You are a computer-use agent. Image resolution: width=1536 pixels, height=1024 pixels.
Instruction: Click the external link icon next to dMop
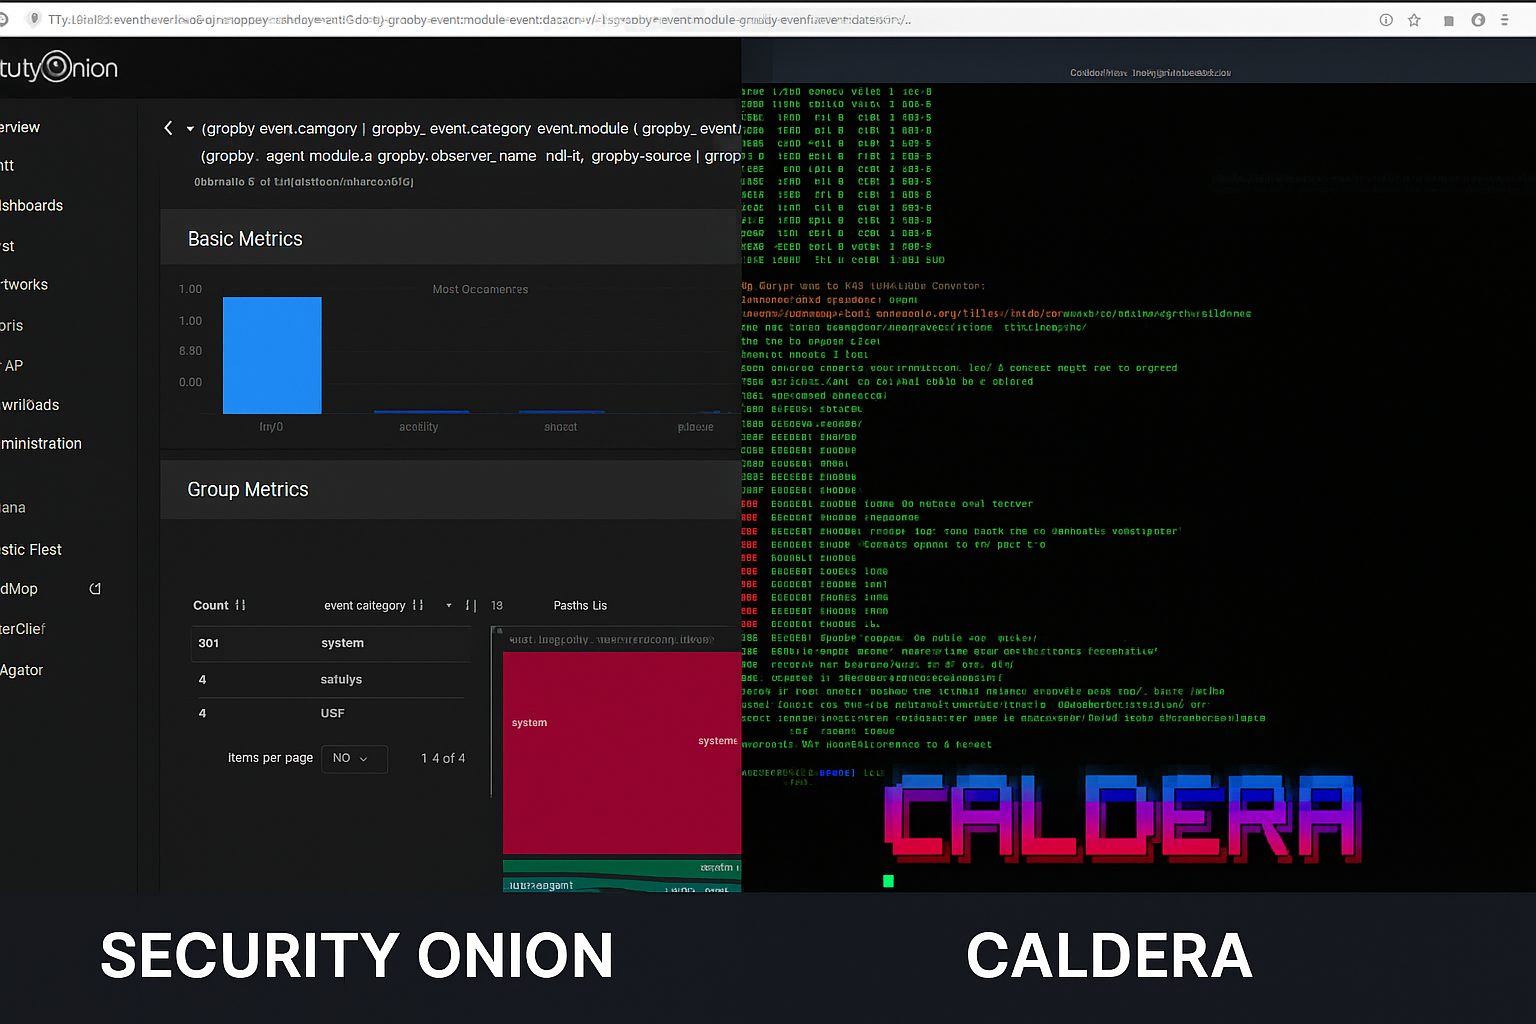(94, 588)
